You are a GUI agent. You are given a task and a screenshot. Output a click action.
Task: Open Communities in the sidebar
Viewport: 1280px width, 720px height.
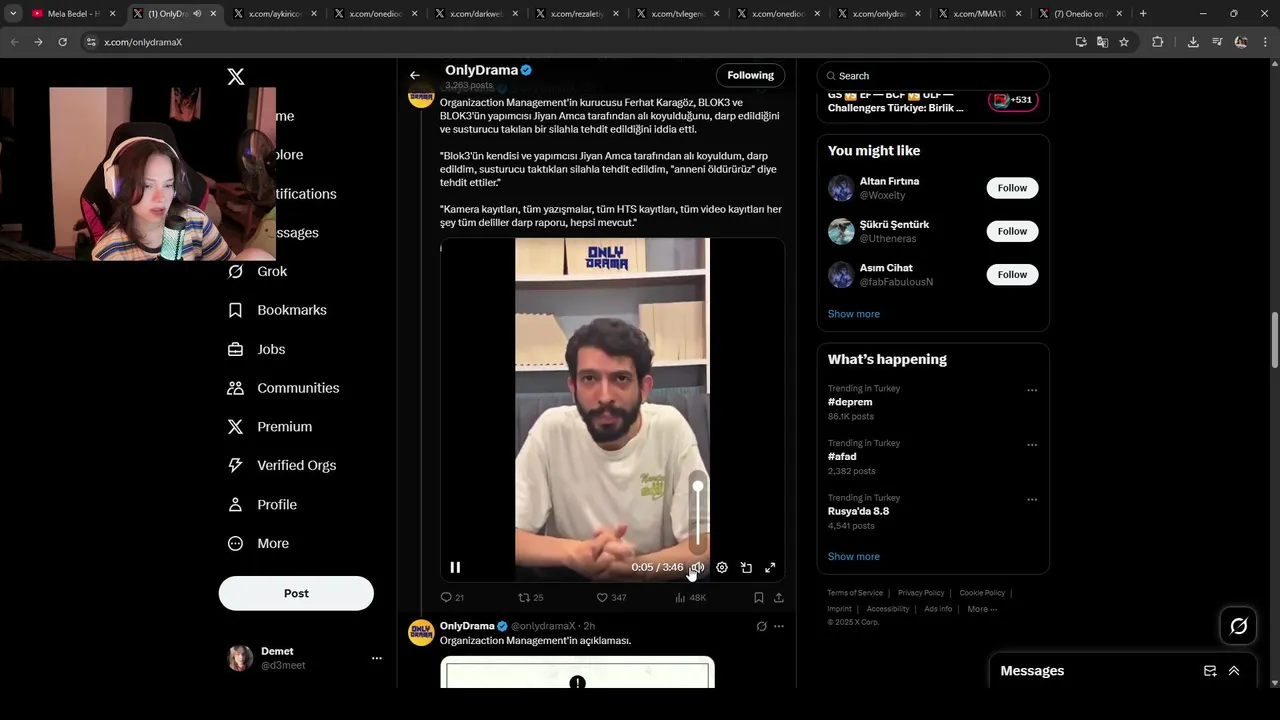tap(284, 388)
